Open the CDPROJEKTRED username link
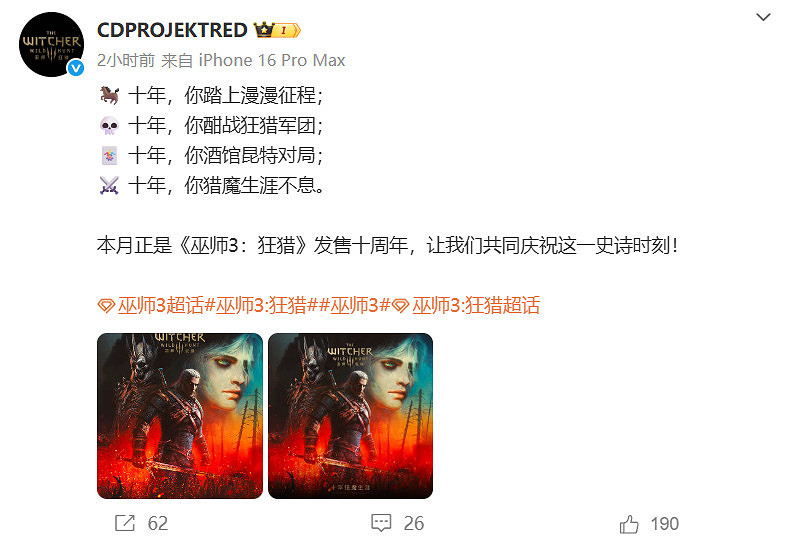 (172, 30)
